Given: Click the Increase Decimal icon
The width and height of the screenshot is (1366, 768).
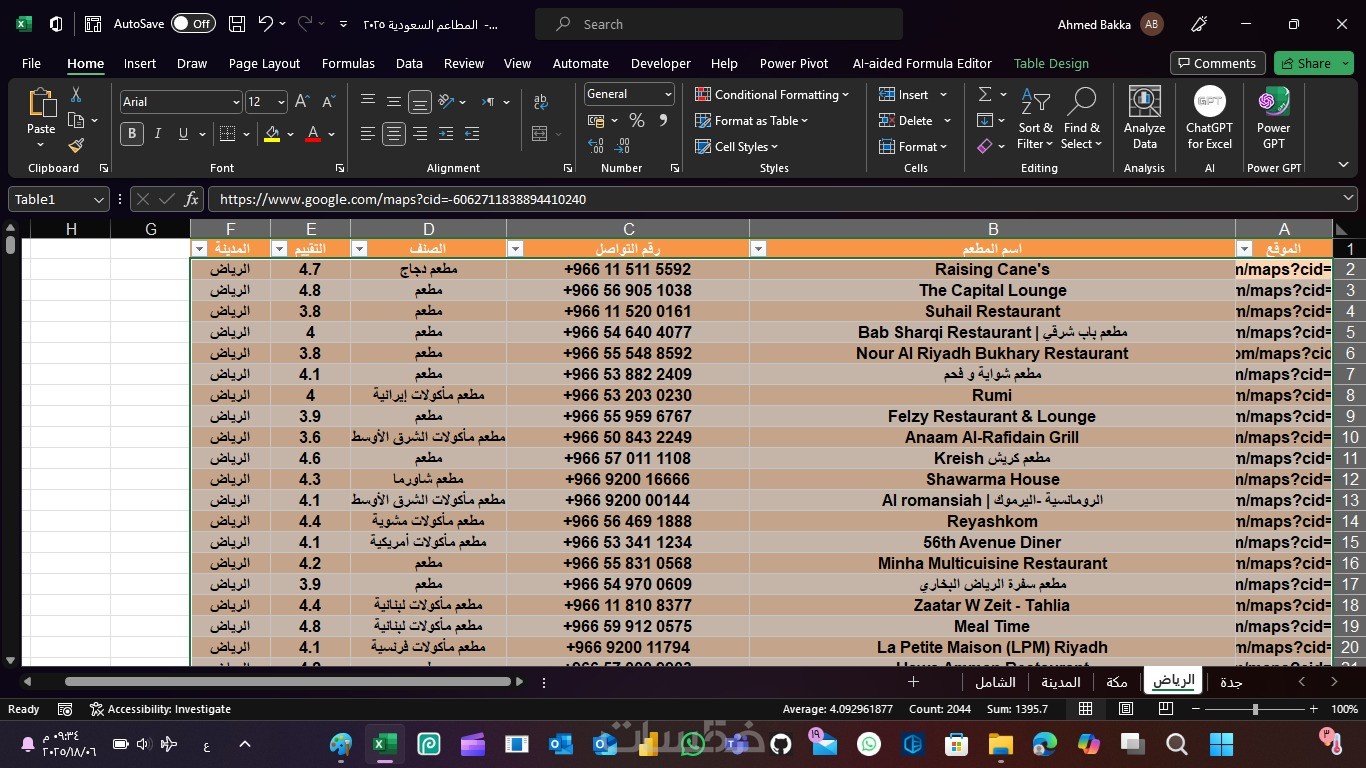Looking at the screenshot, I should pos(596,146).
